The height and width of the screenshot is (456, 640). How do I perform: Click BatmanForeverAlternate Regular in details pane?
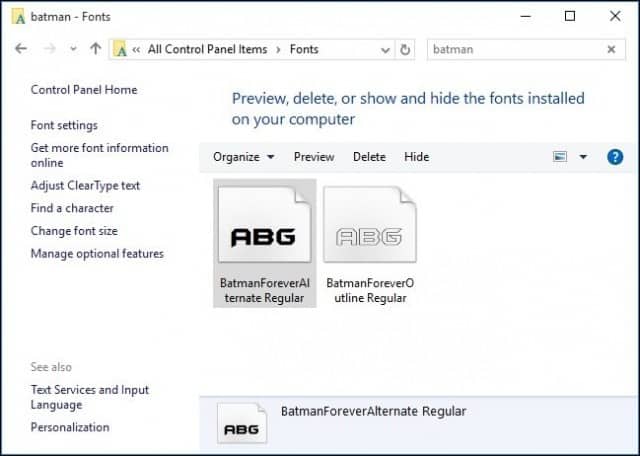click(373, 411)
